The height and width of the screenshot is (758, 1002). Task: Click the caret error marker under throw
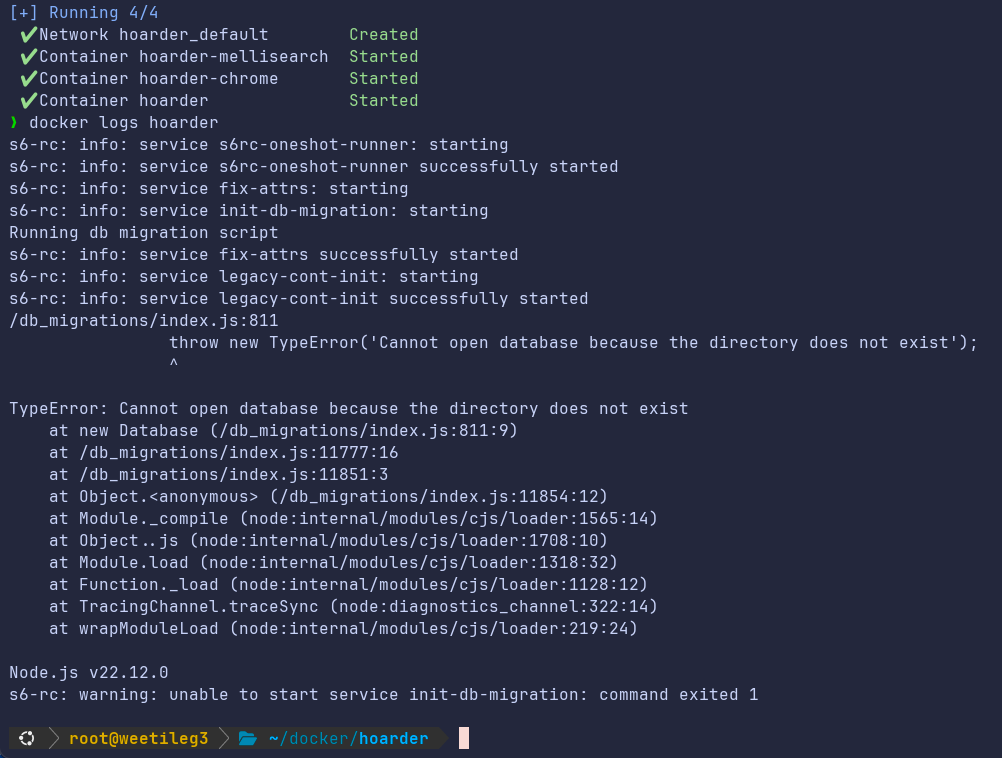174,362
